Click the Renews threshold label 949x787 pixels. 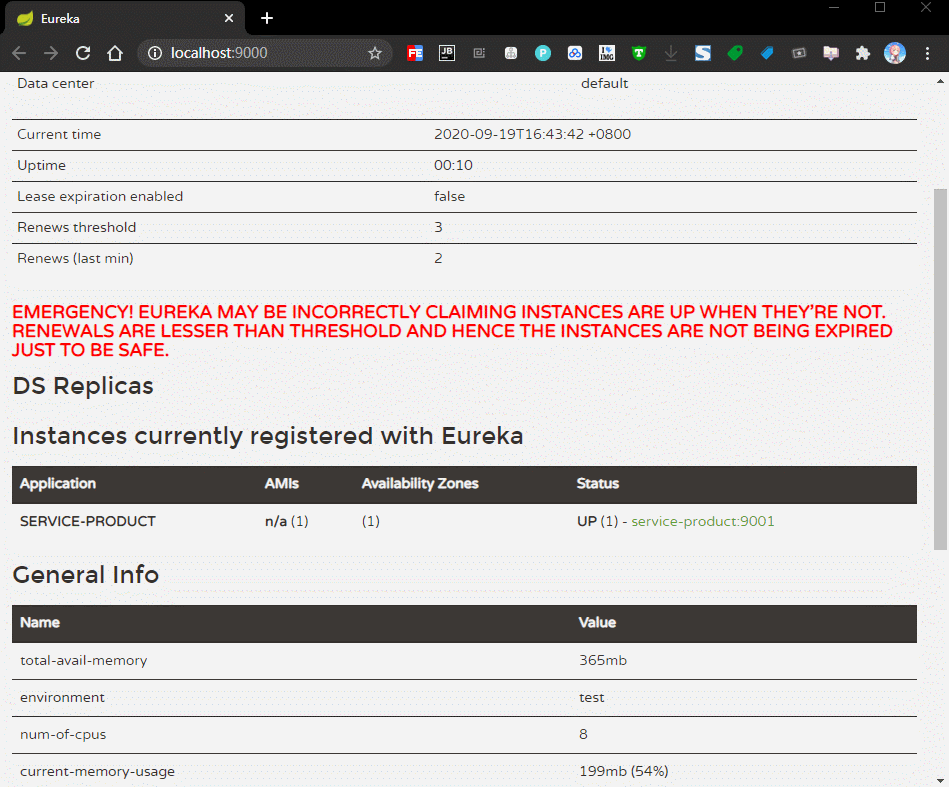(x=76, y=227)
